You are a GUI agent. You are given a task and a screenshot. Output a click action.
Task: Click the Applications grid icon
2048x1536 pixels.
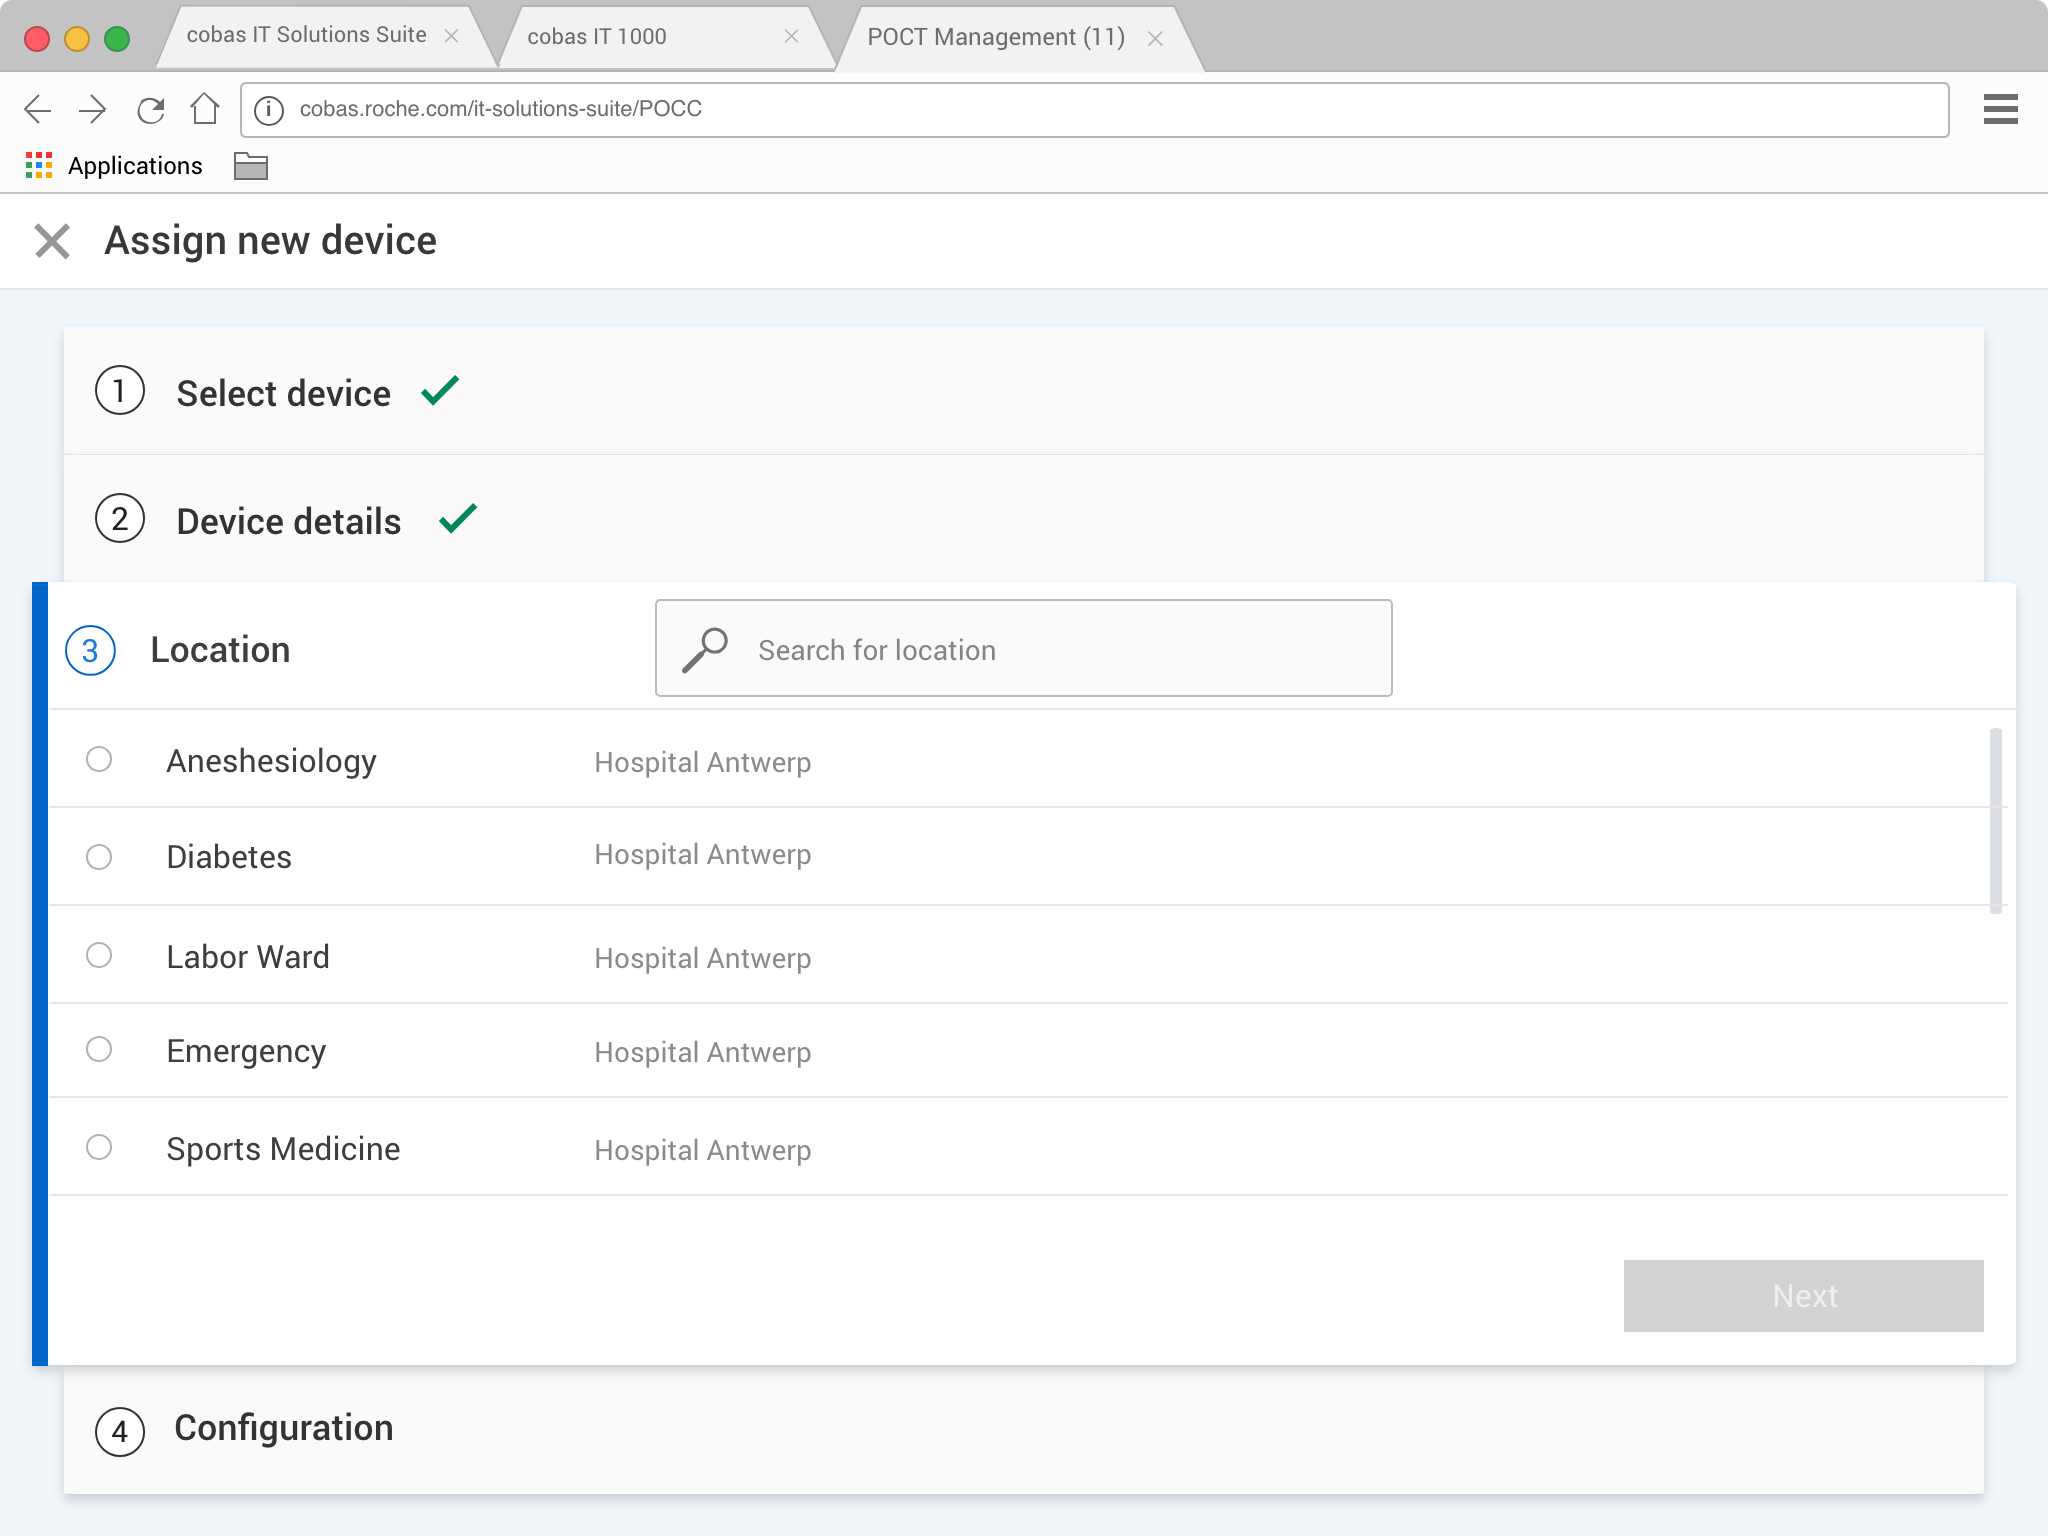[39, 166]
